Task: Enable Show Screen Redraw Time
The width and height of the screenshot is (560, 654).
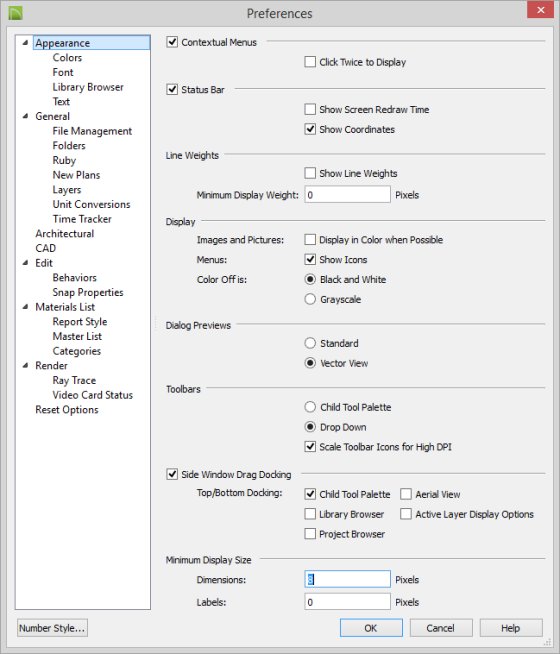Action: 310,109
